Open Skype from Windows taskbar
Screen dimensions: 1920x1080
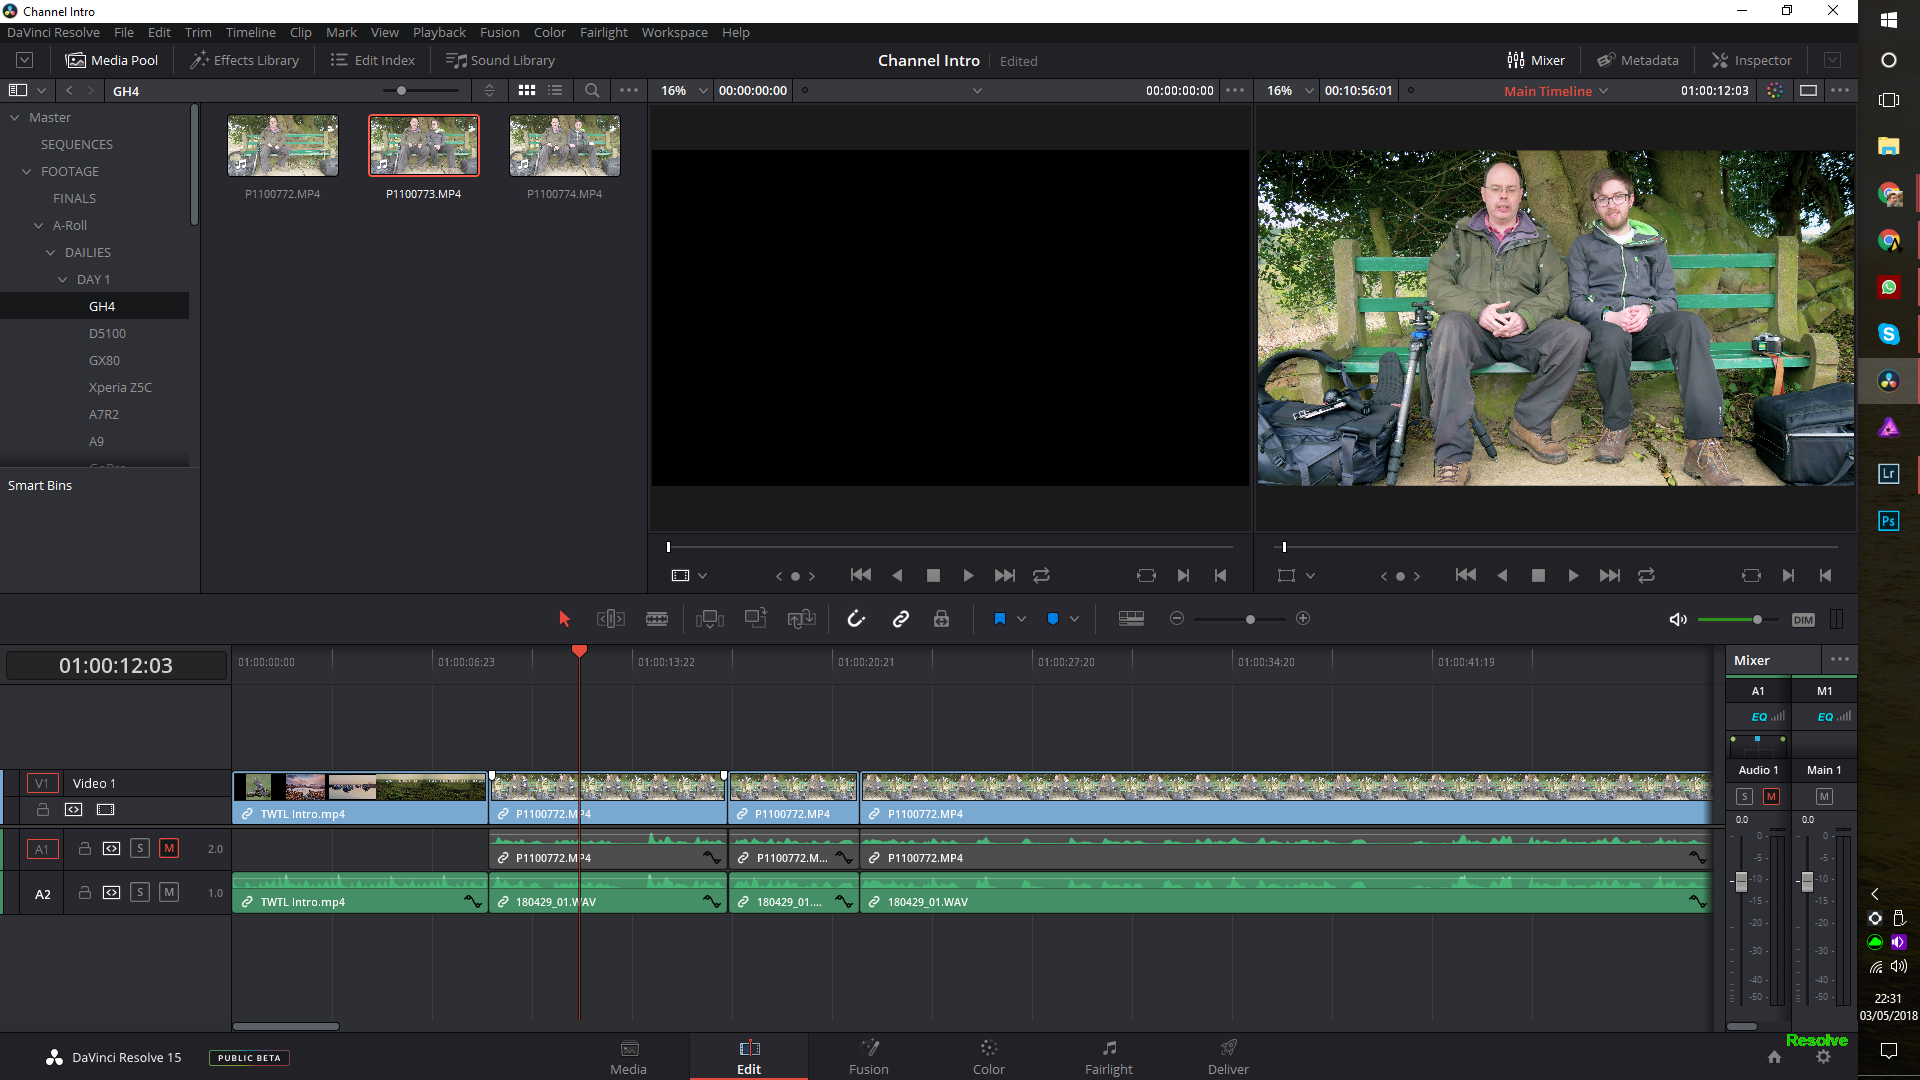pos(1888,334)
